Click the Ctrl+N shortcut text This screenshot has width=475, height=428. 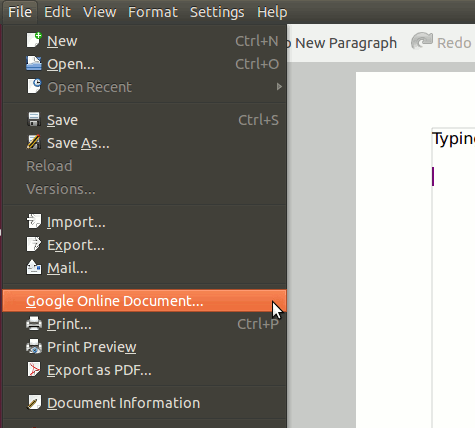tap(257, 41)
